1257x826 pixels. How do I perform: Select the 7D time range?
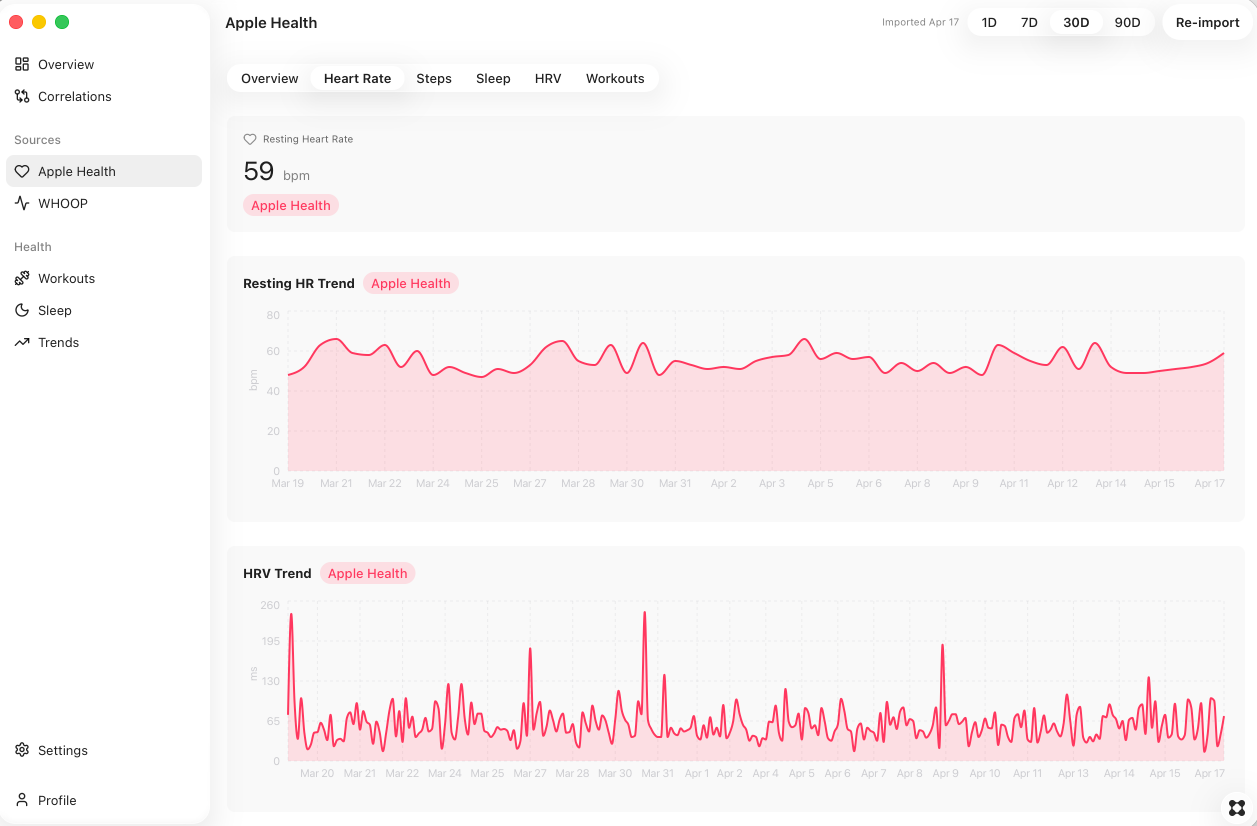[x=1029, y=23]
